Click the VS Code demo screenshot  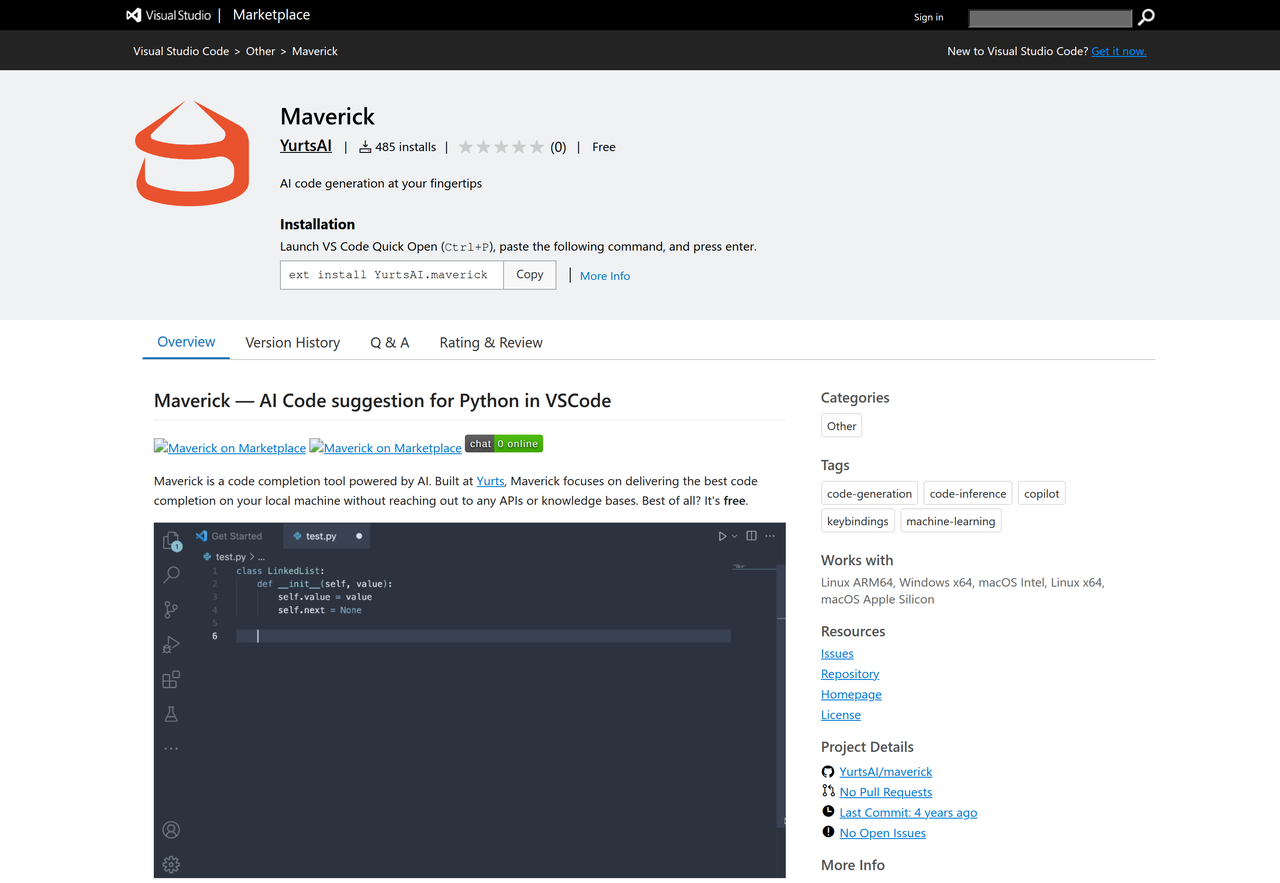(x=470, y=700)
